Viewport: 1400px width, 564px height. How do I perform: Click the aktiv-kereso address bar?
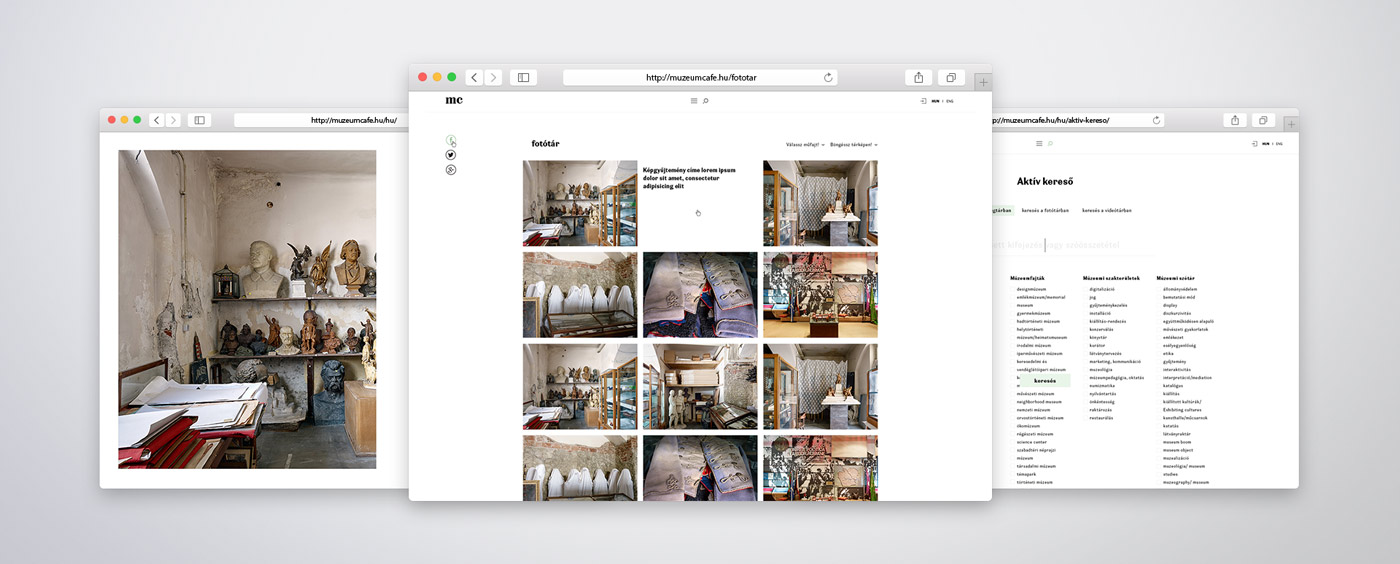1080,120
